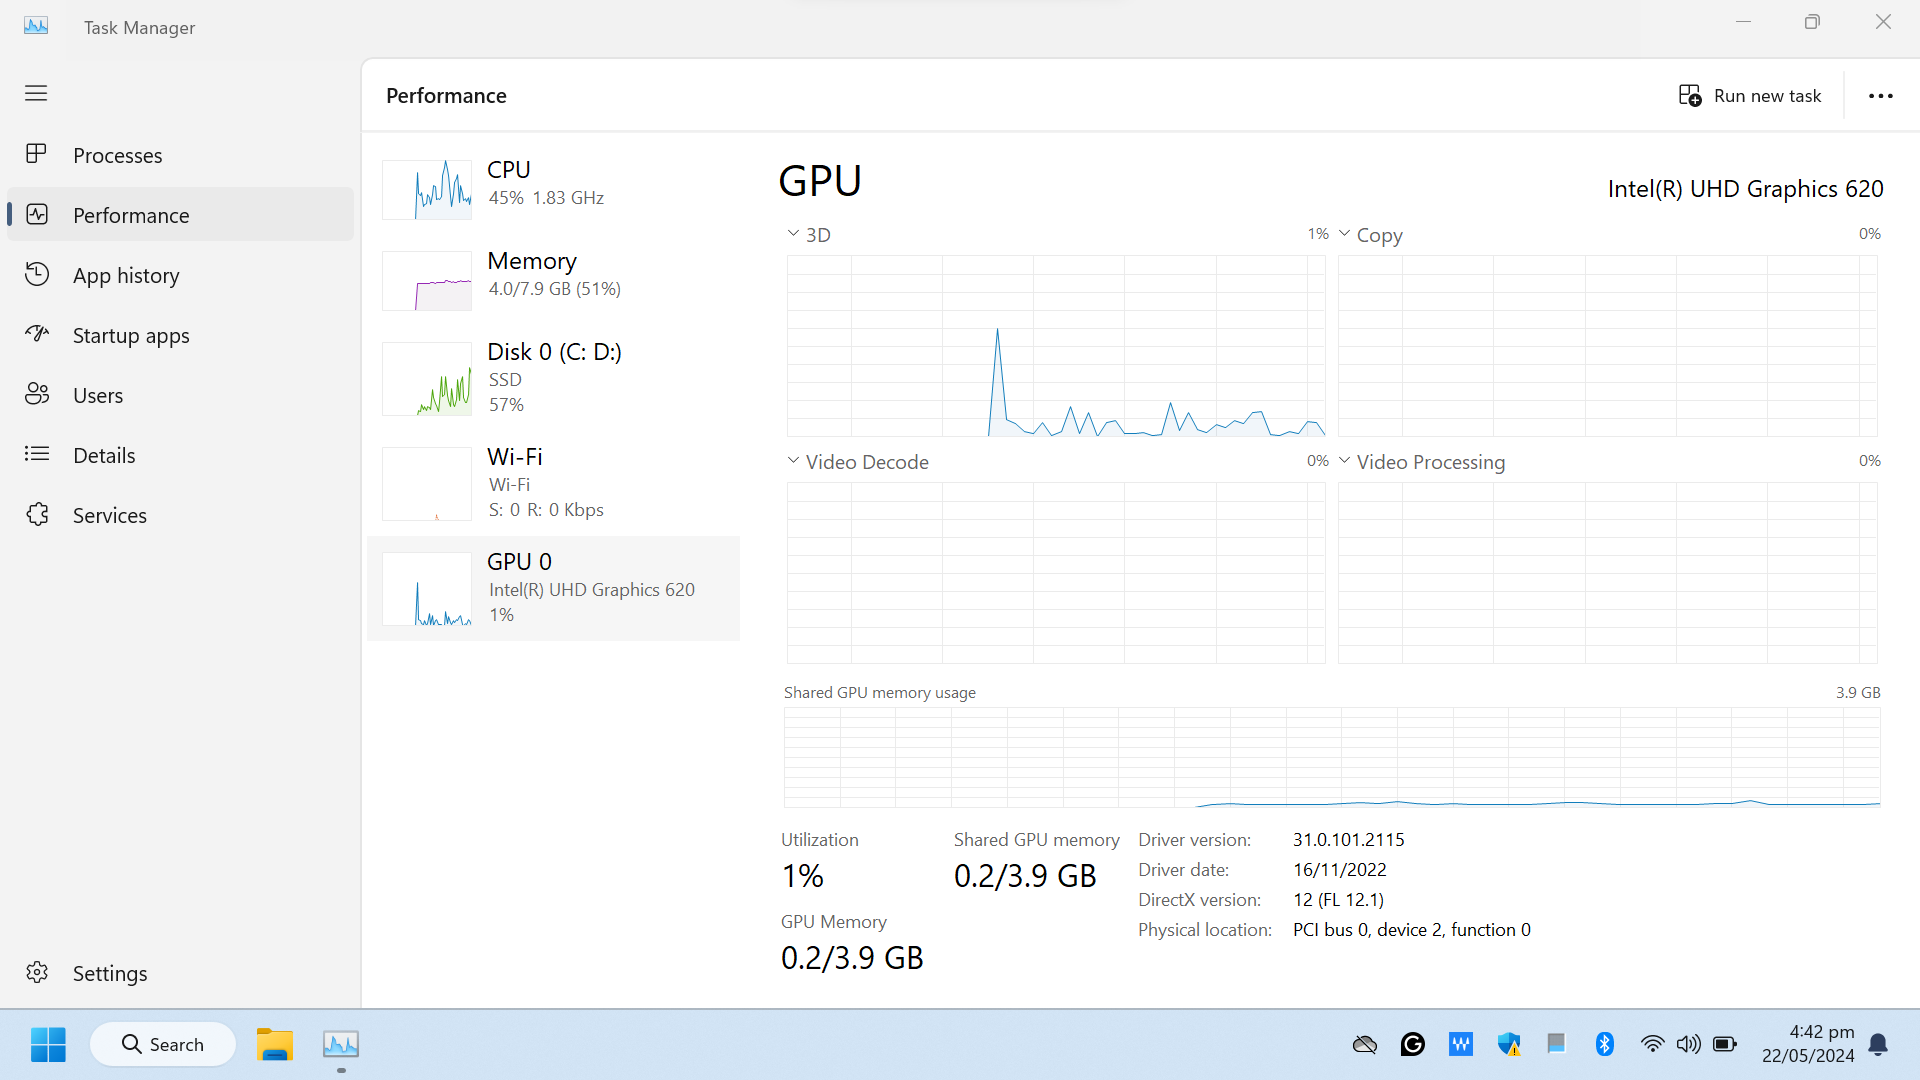Click the PCI bus 0 physical location text
The width and height of the screenshot is (1920, 1080).
pyautogui.click(x=1412, y=930)
